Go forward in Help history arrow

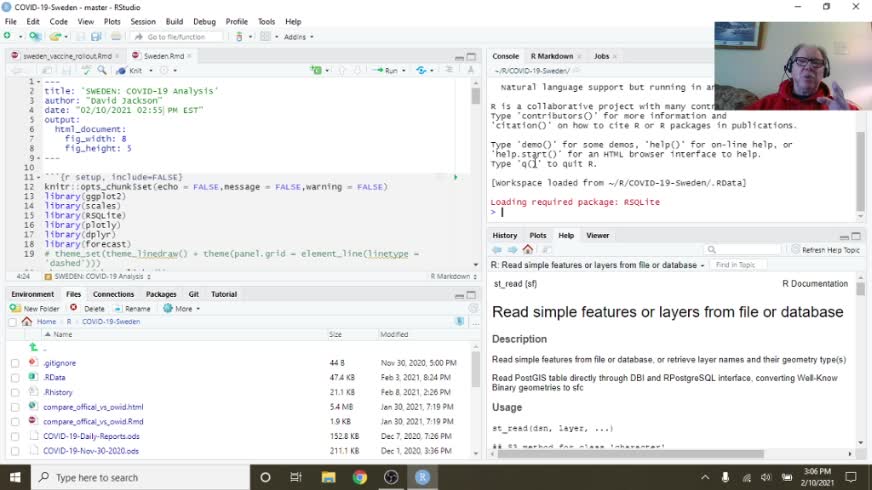[x=512, y=250]
